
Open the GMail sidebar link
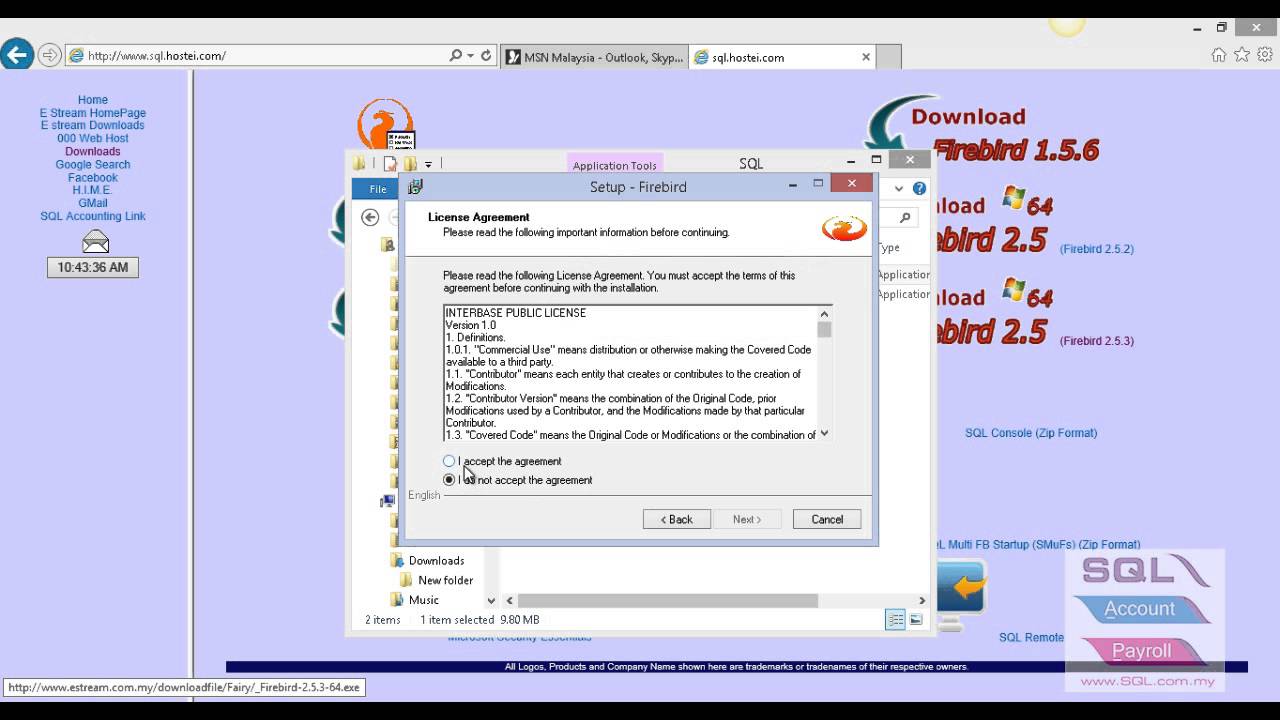(93, 203)
